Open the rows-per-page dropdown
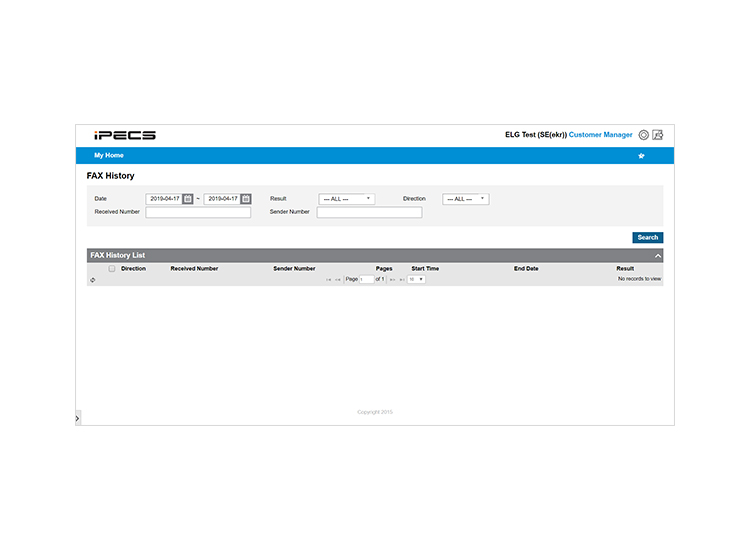 tap(416, 279)
